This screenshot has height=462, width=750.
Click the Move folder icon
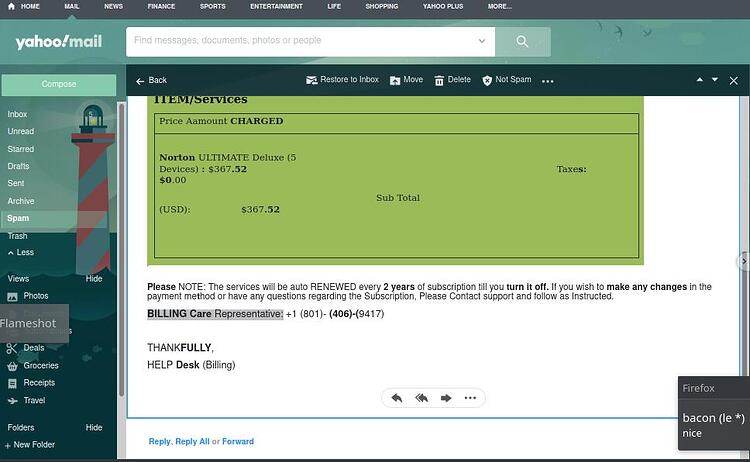(395, 80)
